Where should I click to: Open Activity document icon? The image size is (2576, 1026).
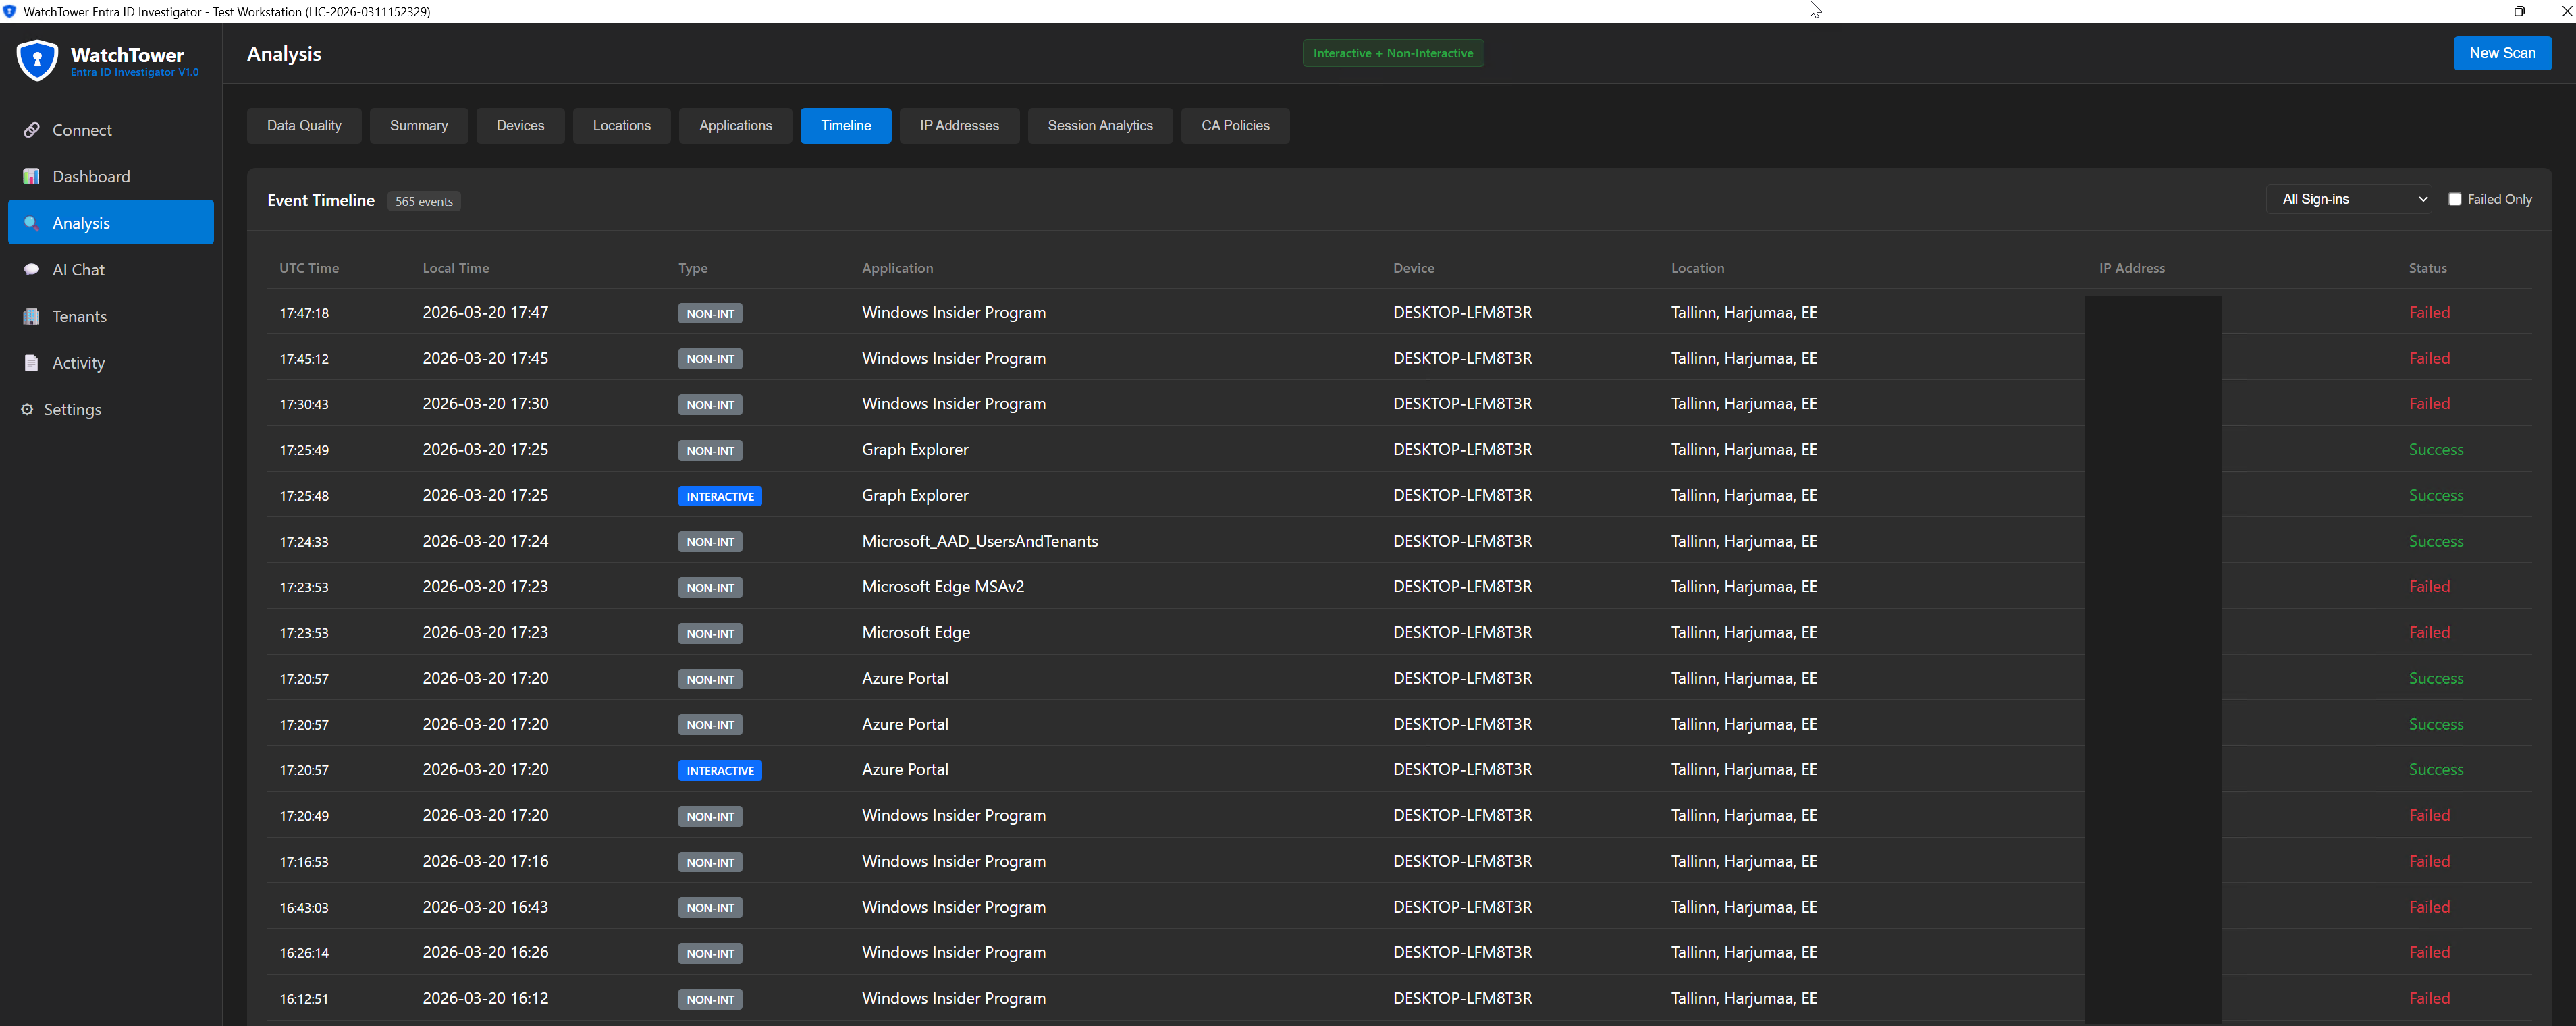(32, 363)
